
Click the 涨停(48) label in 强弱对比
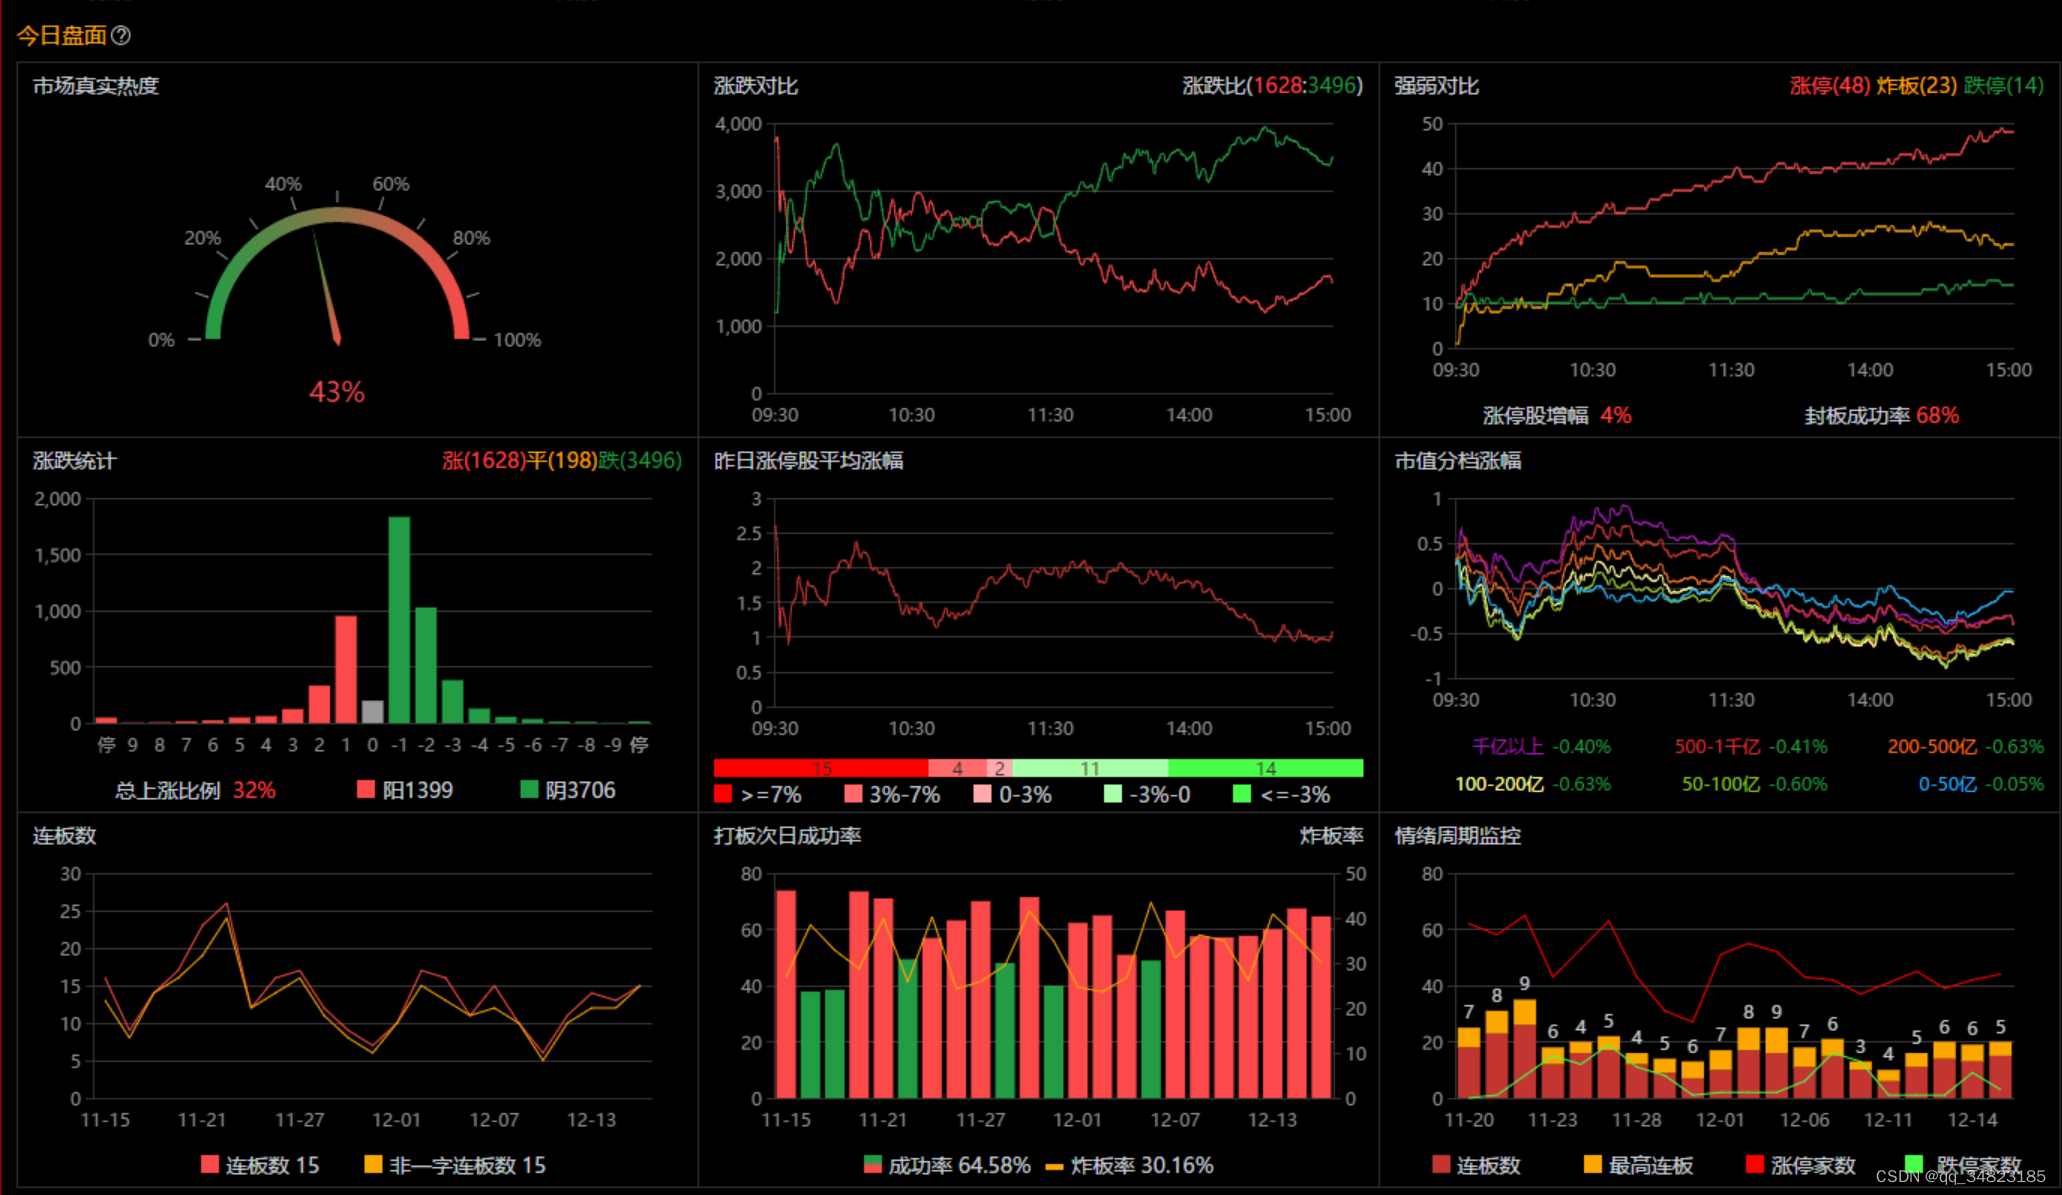click(1829, 86)
